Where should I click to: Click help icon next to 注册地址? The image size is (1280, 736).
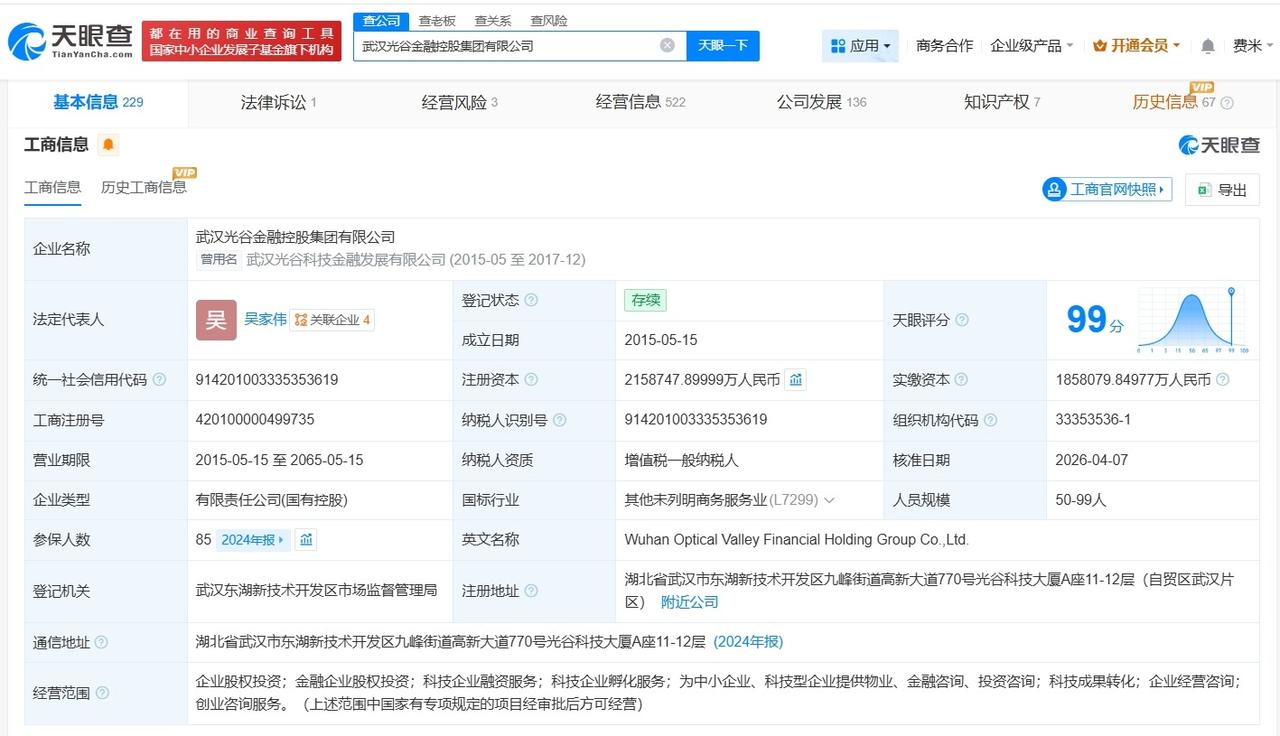pyautogui.click(x=531, y=591)
